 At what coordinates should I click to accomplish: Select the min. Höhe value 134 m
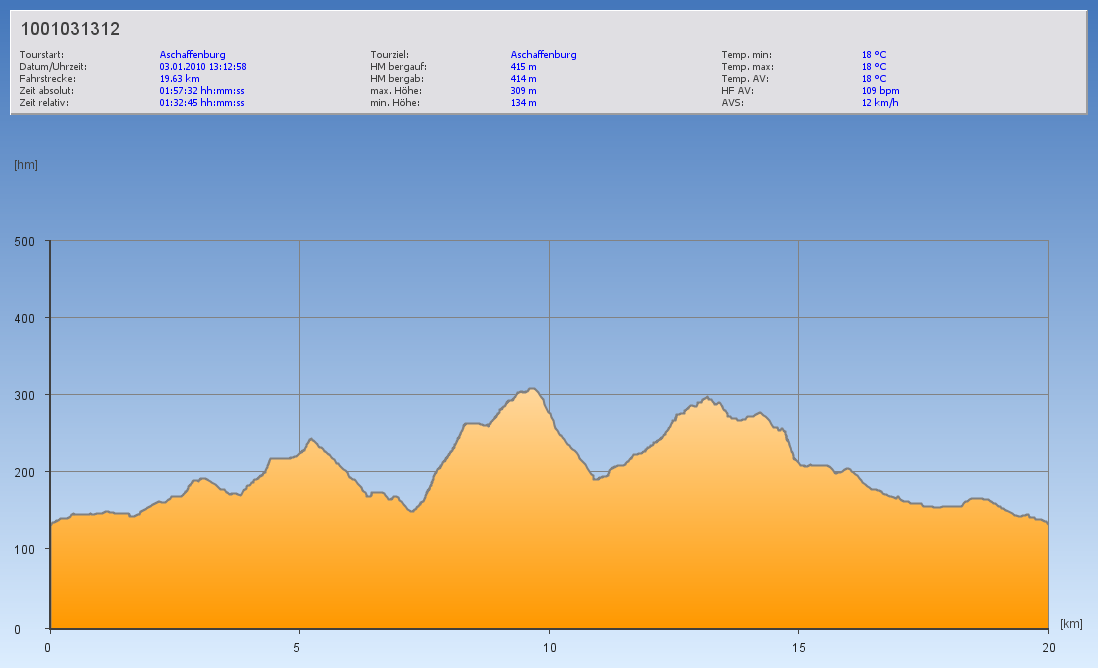(524, 102)
